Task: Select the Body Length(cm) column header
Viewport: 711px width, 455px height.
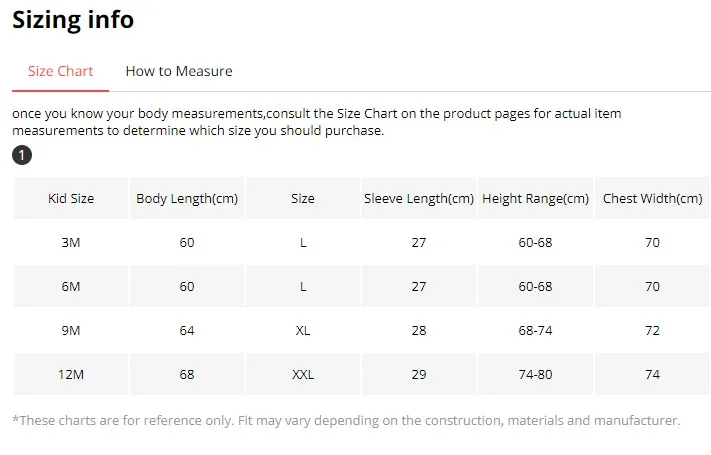Action: (187, 199)
